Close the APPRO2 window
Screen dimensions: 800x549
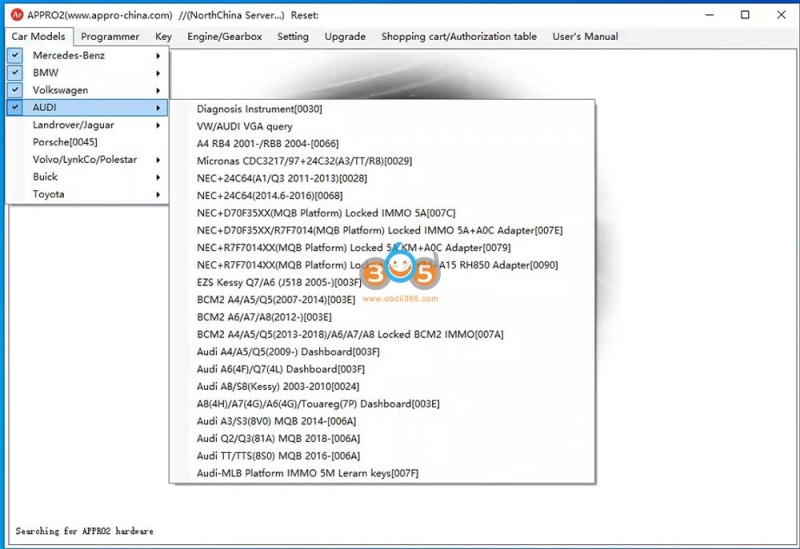(x=781, y=15)
